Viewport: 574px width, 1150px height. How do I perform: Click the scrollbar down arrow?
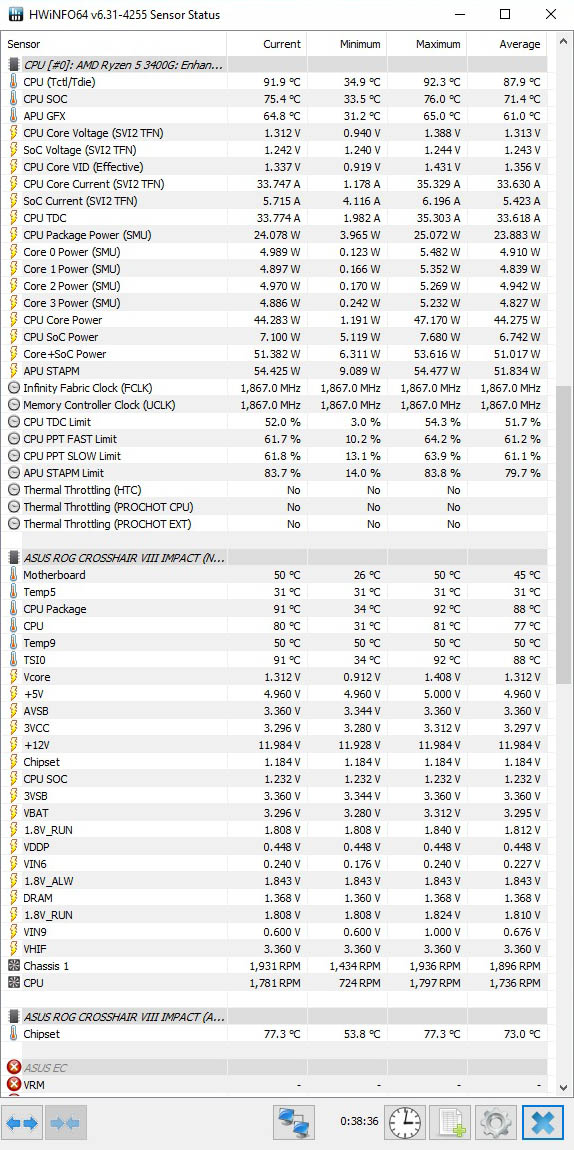(x=563, y=1088)
